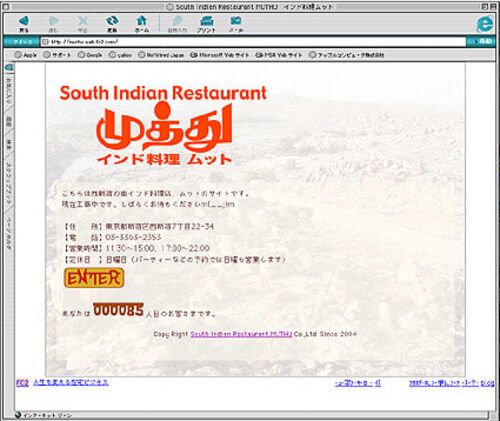Click the phone number 03-5363-2353 line
This screenshot has width=500, height=421.
(113, 237)
